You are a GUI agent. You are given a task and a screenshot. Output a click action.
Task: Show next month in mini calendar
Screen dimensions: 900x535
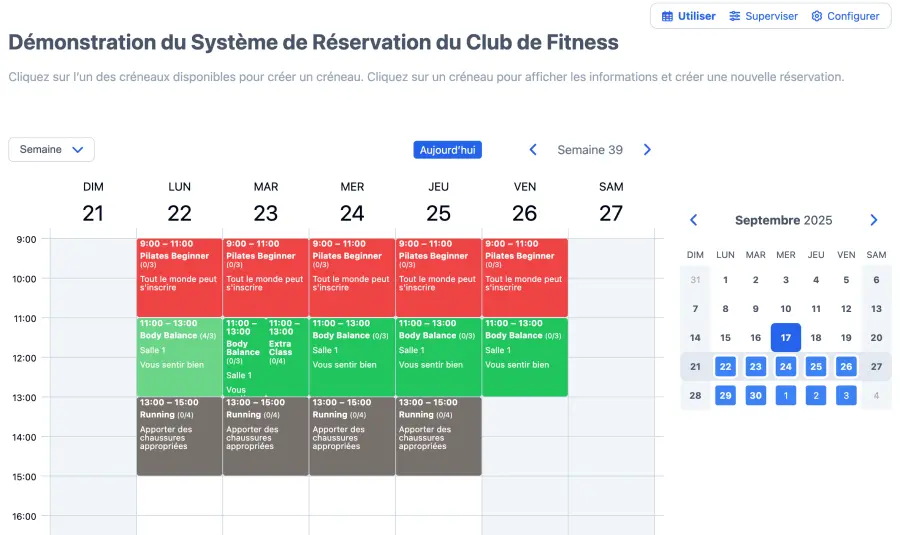(x=873, y=220)
